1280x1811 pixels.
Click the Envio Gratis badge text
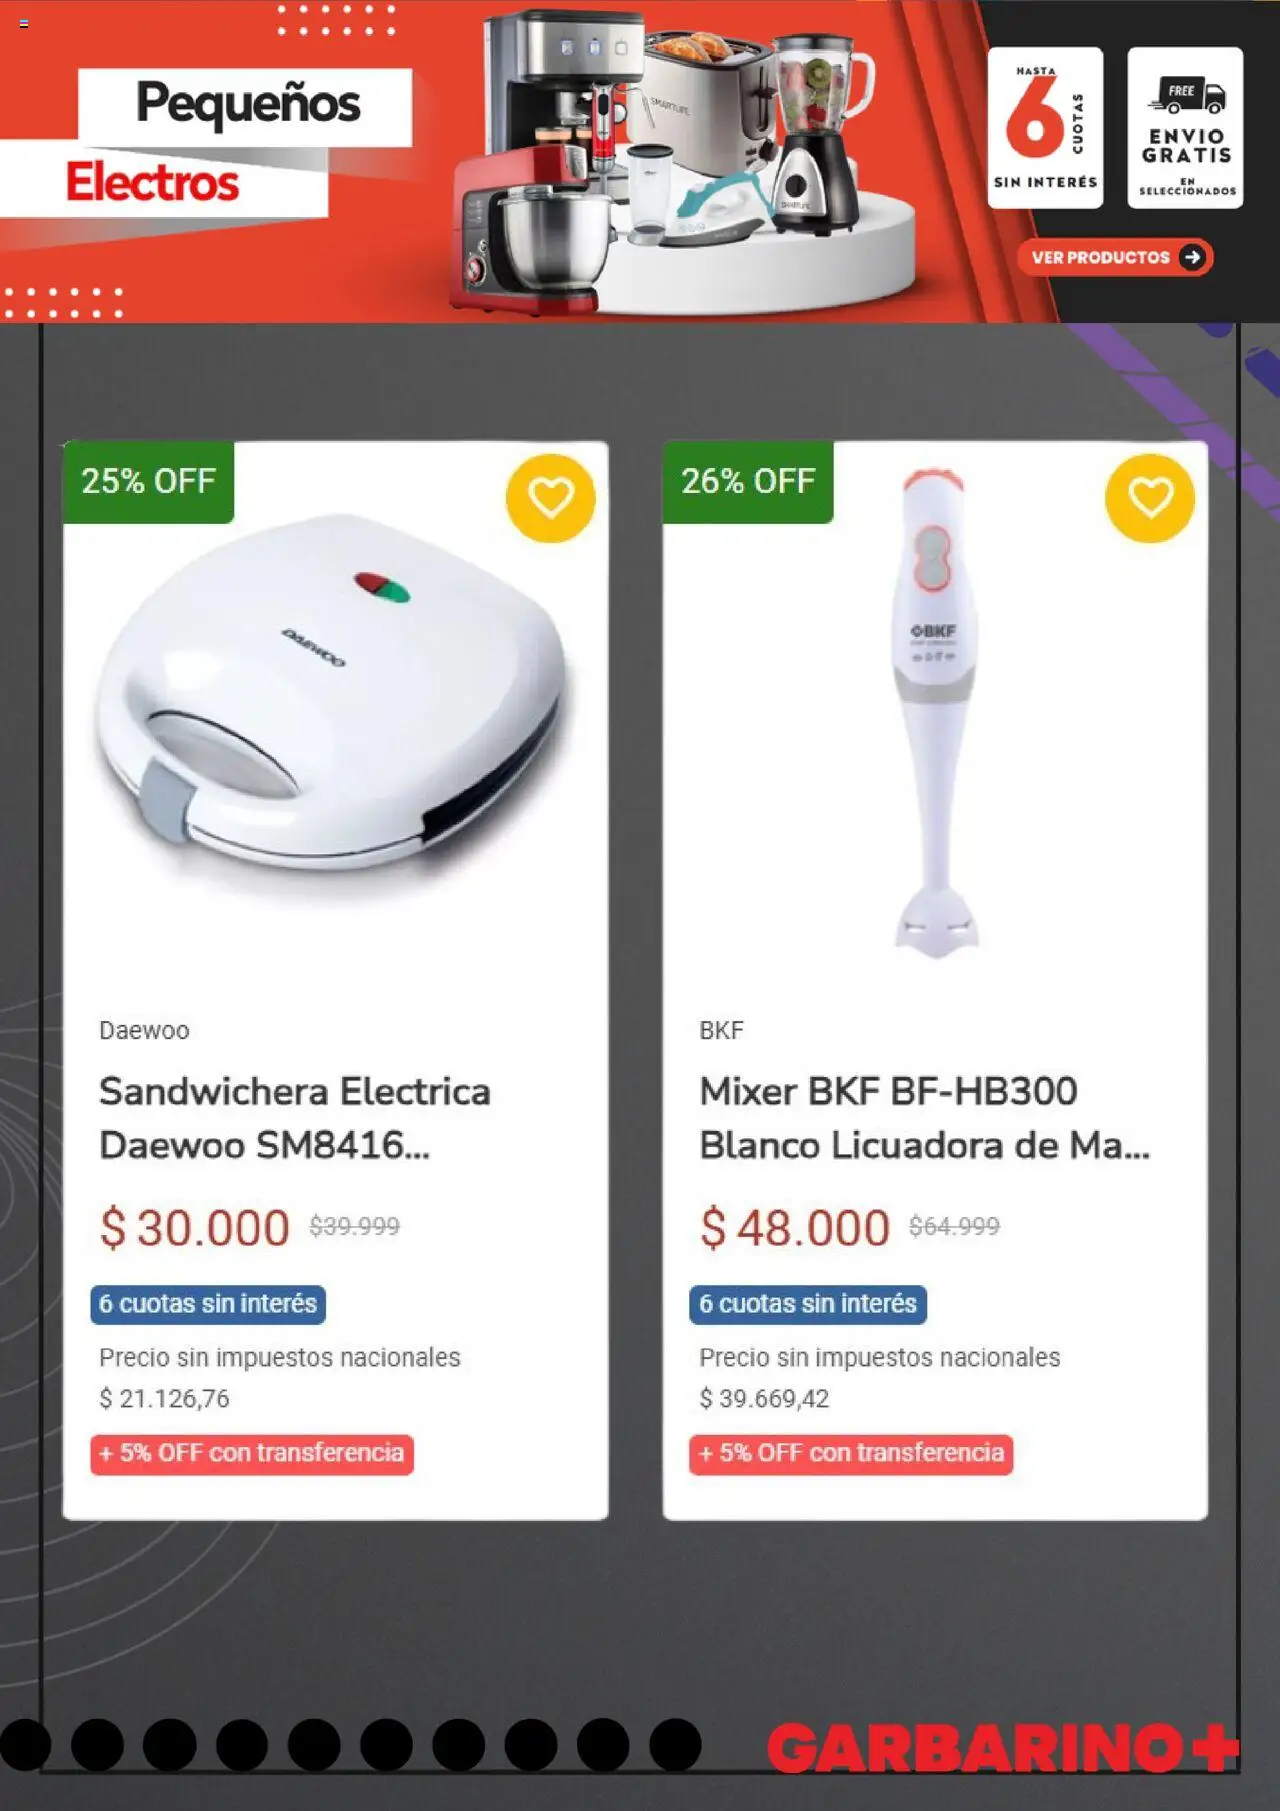[1186, 146]
